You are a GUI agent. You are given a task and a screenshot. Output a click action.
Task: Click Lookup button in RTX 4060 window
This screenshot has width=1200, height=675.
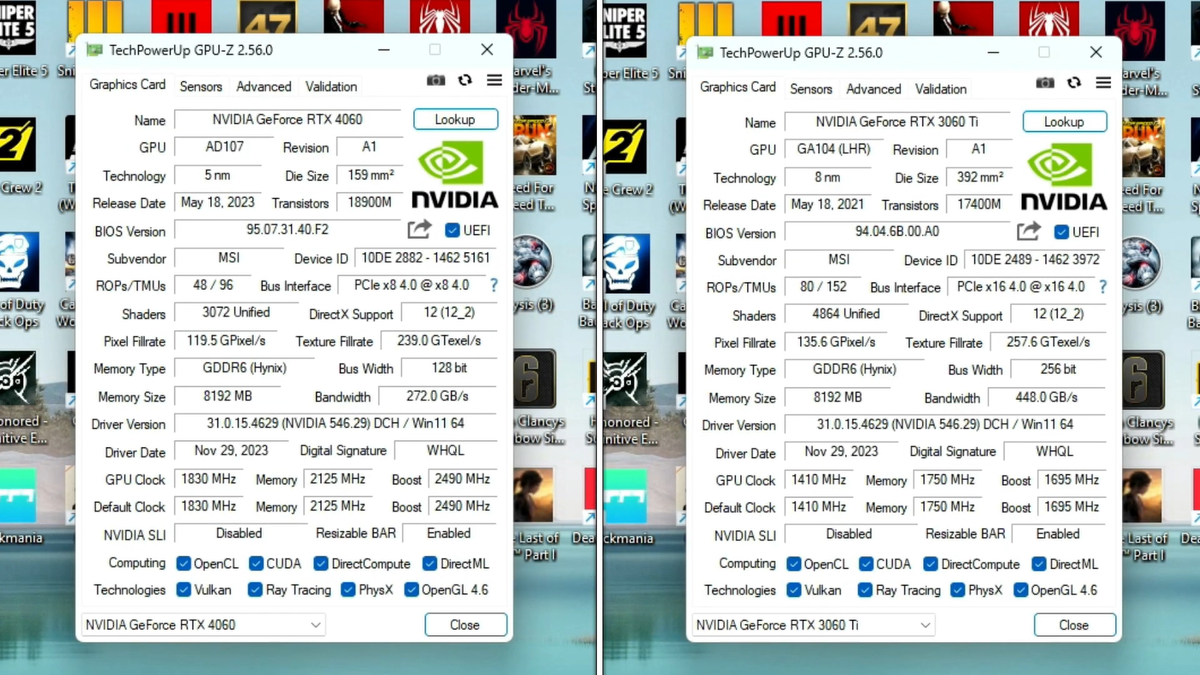tap(455, 119)
